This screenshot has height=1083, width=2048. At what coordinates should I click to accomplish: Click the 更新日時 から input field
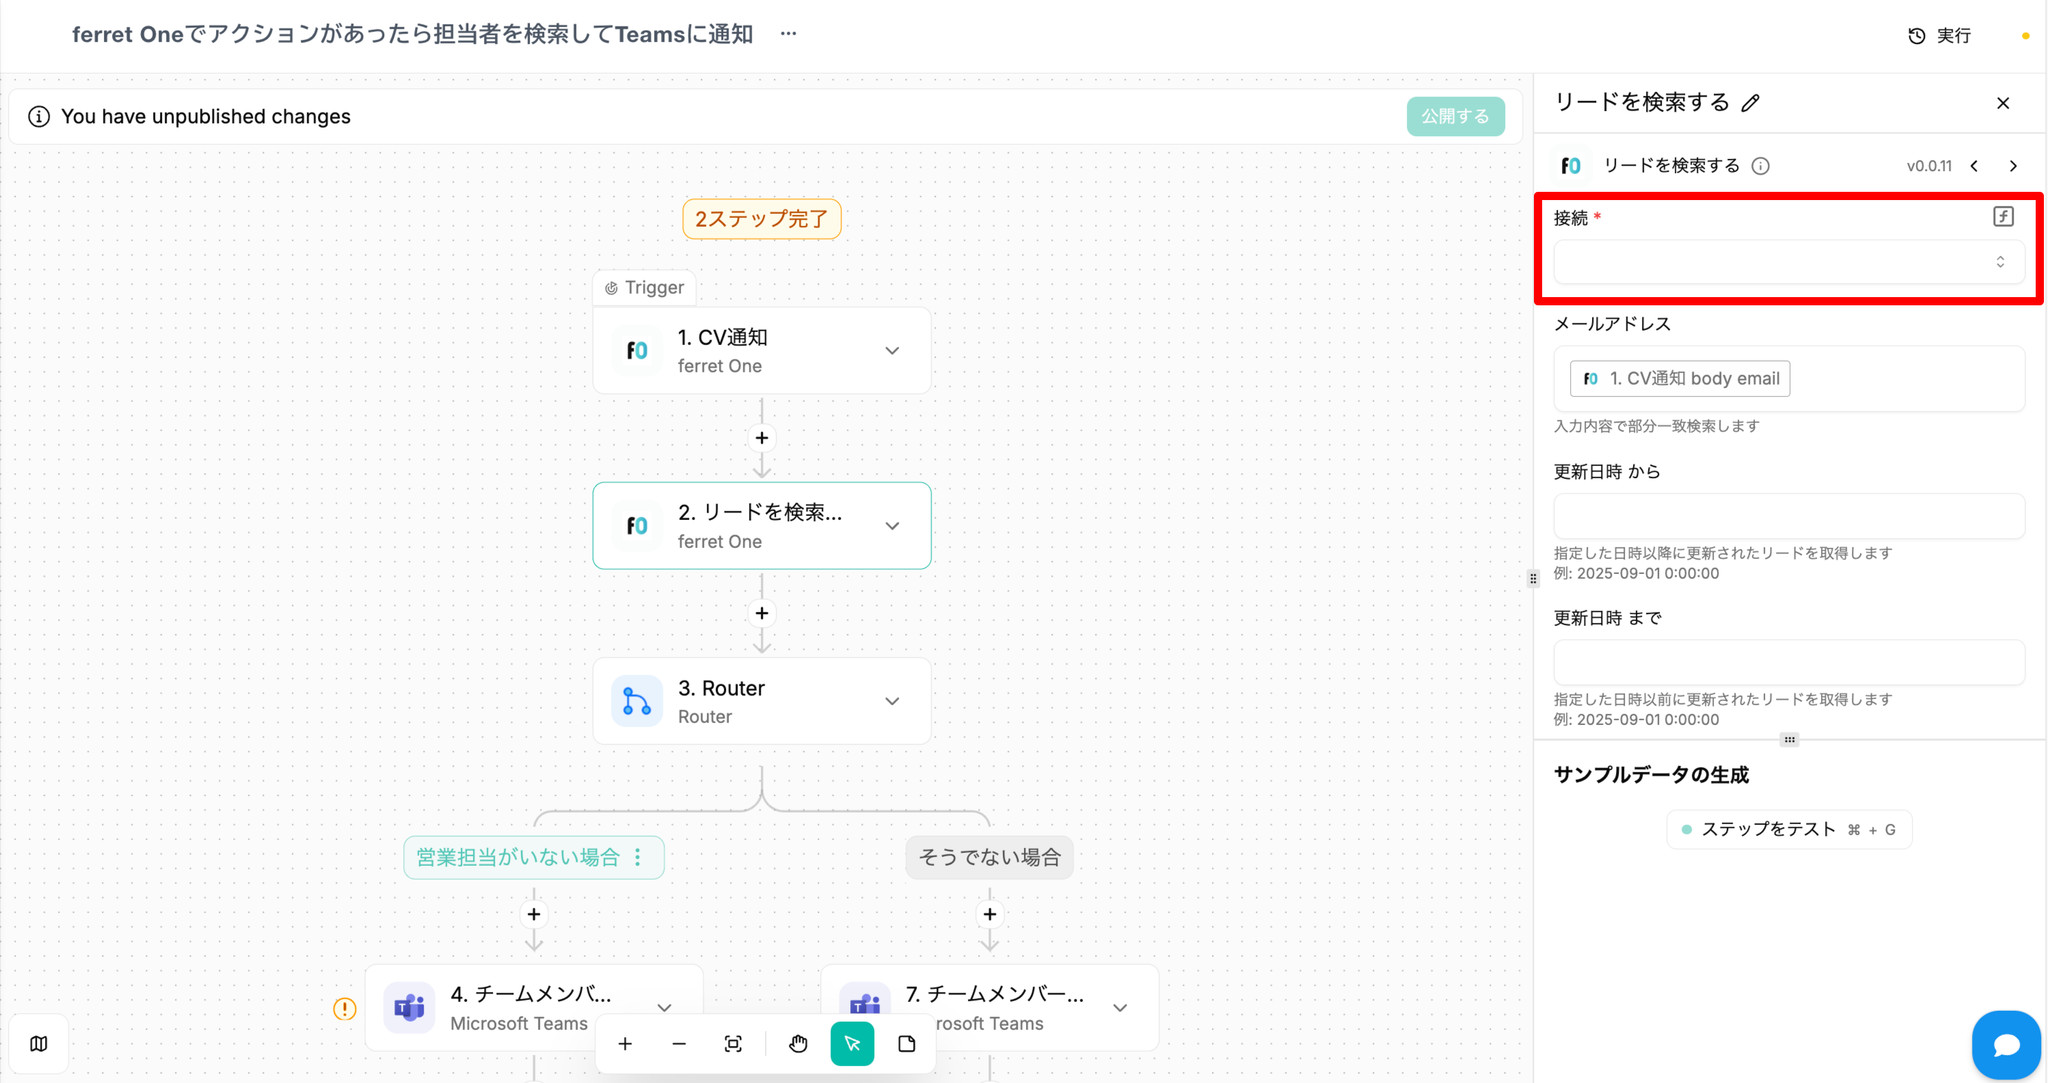pos(1788,516)
